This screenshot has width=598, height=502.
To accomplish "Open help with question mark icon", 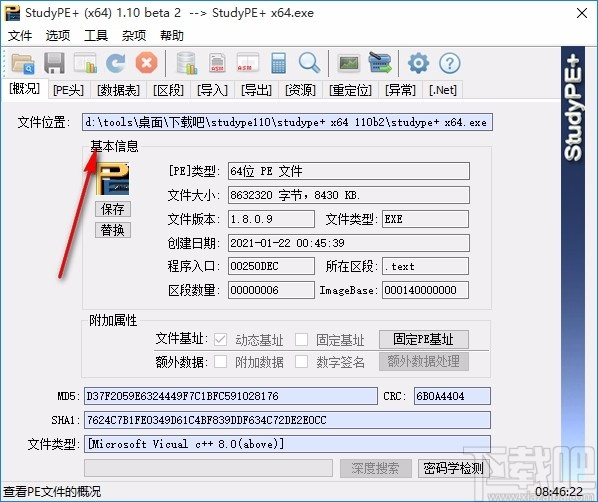I will (450, 63).
